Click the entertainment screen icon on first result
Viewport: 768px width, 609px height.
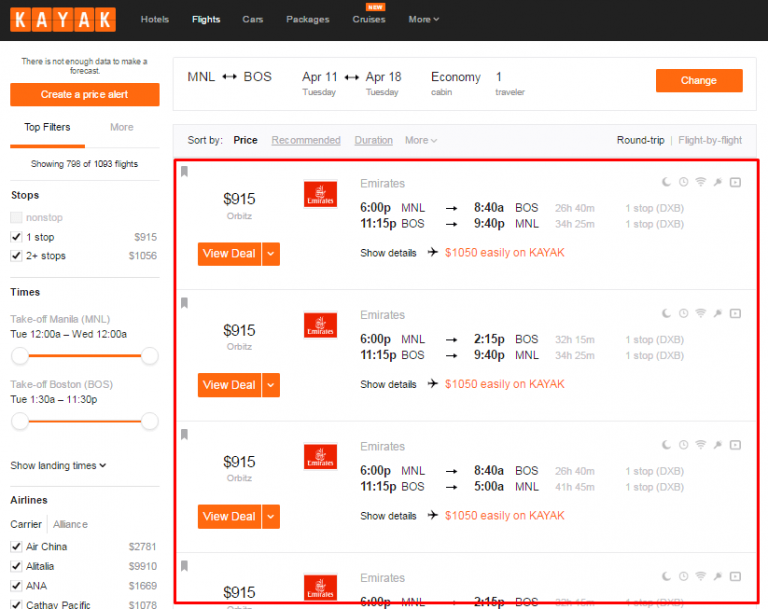click(735, 182)
